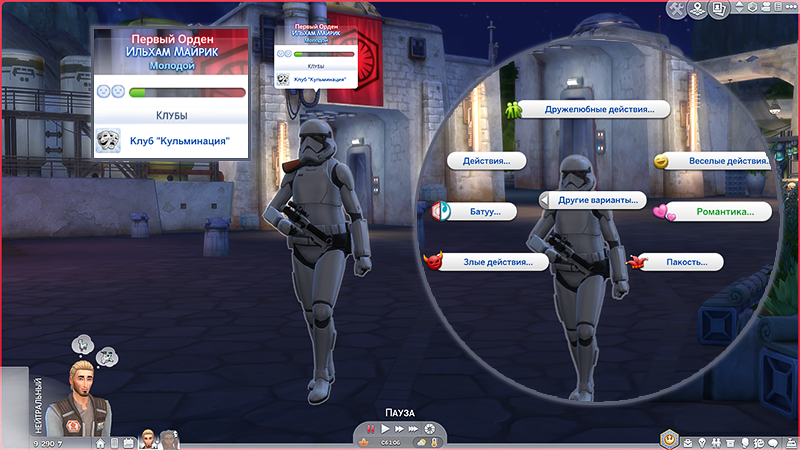The width and height of the screenshot is (800, 450).
Task: Pause the game with red pause button
Action: click(x=371, y=430)
